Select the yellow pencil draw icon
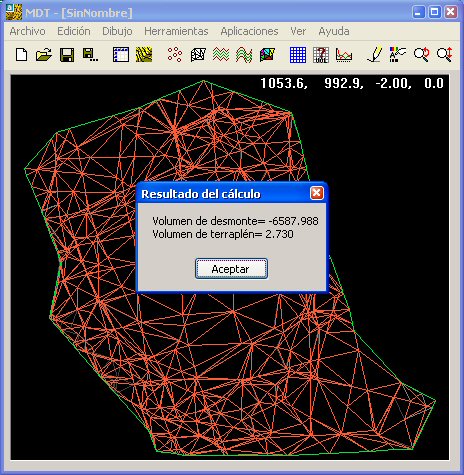The width and height of the screenshot is (464, 475). tap(375, 55)
